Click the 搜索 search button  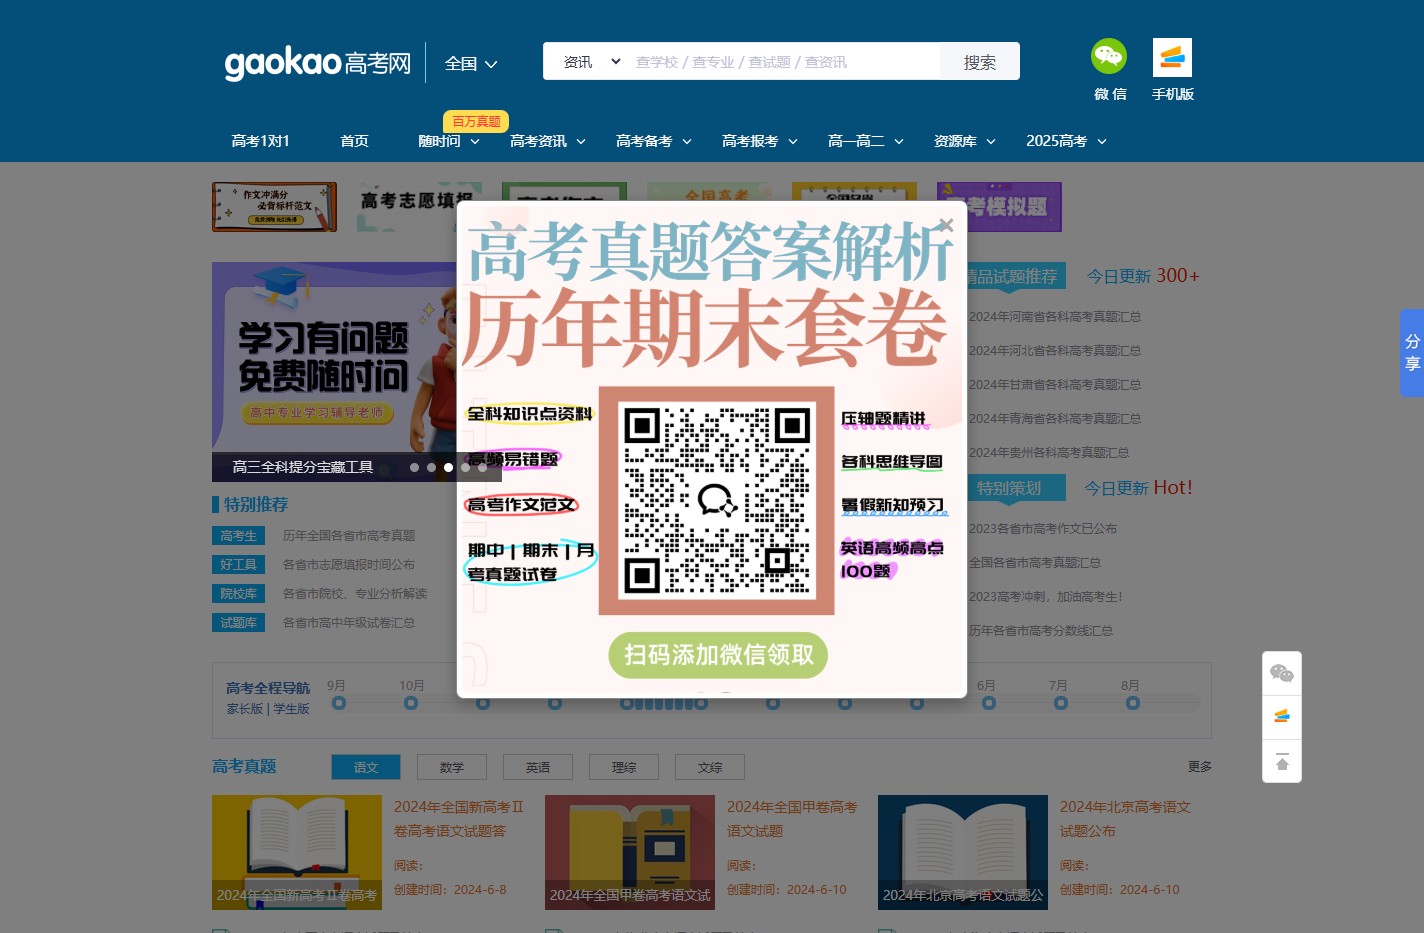pos(980,61)
